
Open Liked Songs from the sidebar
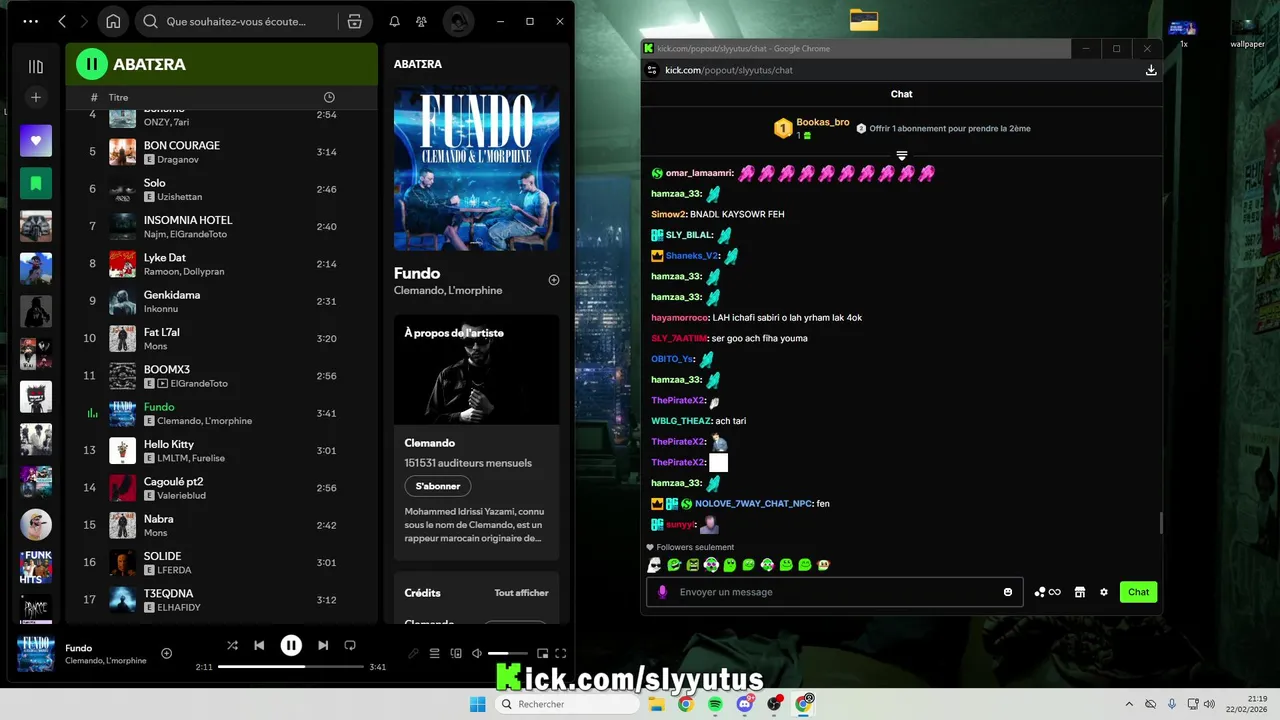tap(36, 141)
